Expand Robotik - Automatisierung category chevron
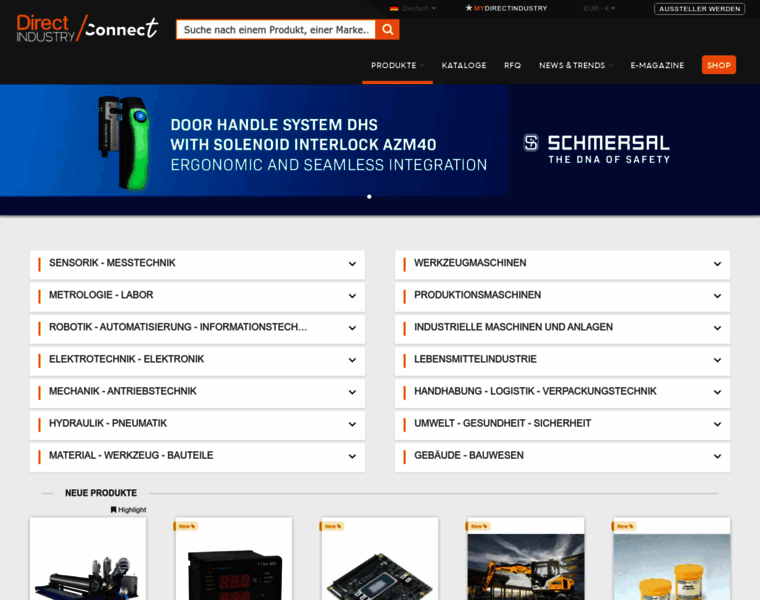Viewport: 760px width, 600px height. click(352, 328)
